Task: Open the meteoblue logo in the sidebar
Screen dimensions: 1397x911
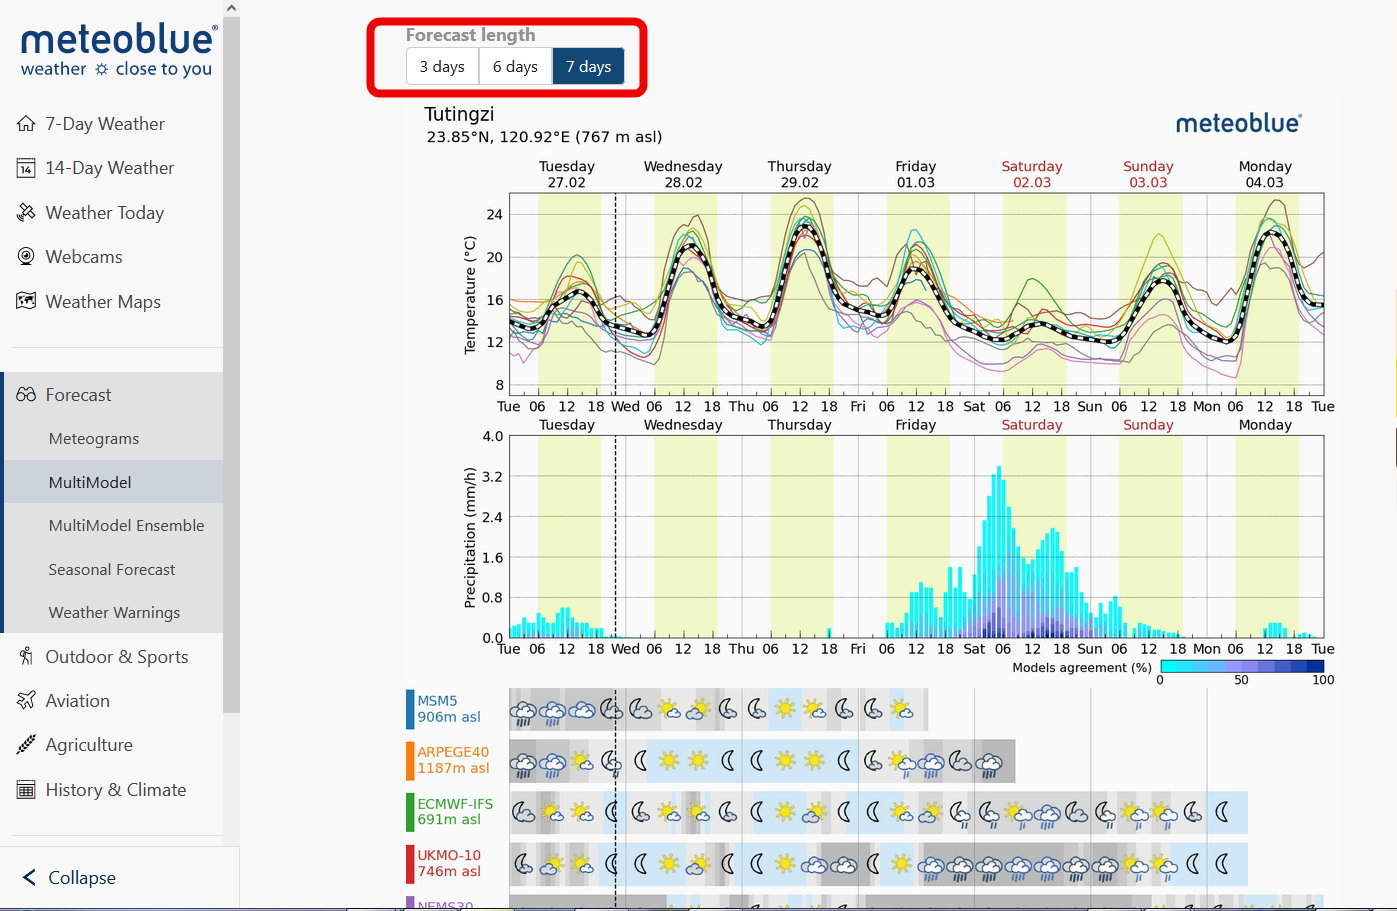Action: point(118,50)
